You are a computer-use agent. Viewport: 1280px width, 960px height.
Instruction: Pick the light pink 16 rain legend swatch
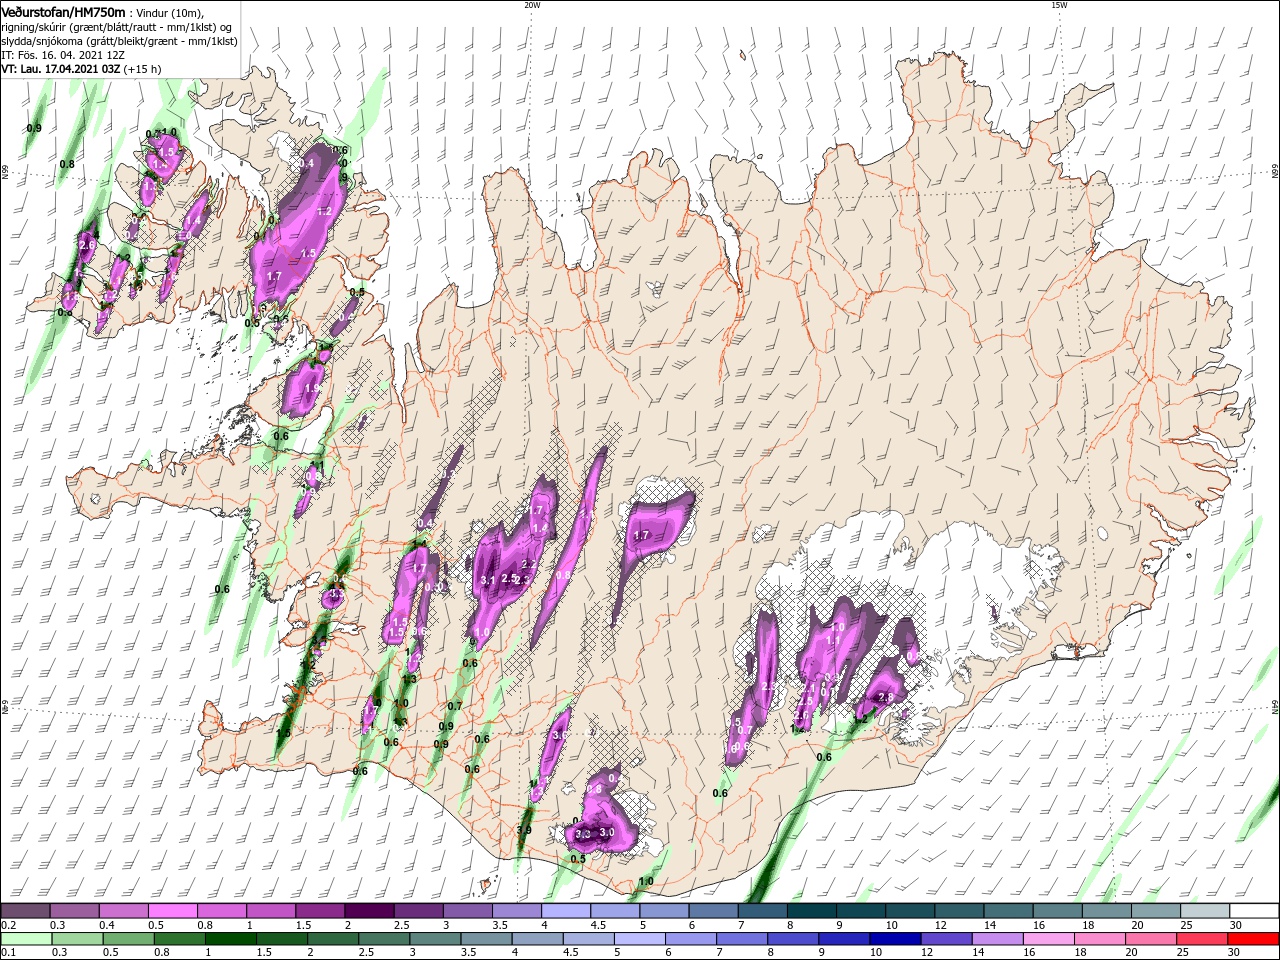pyautogui.click(x=1048, y=939)
